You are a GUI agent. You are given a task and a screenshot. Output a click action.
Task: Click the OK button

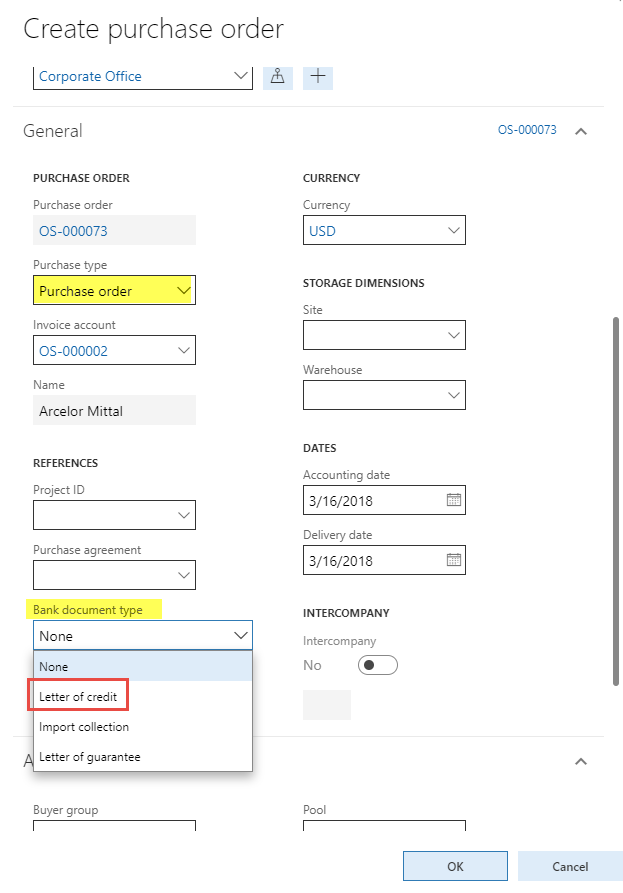[x=455, y=867]
